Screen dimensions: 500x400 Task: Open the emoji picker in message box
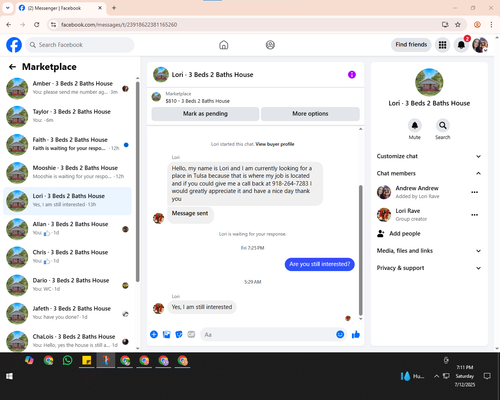pos(340,334)
